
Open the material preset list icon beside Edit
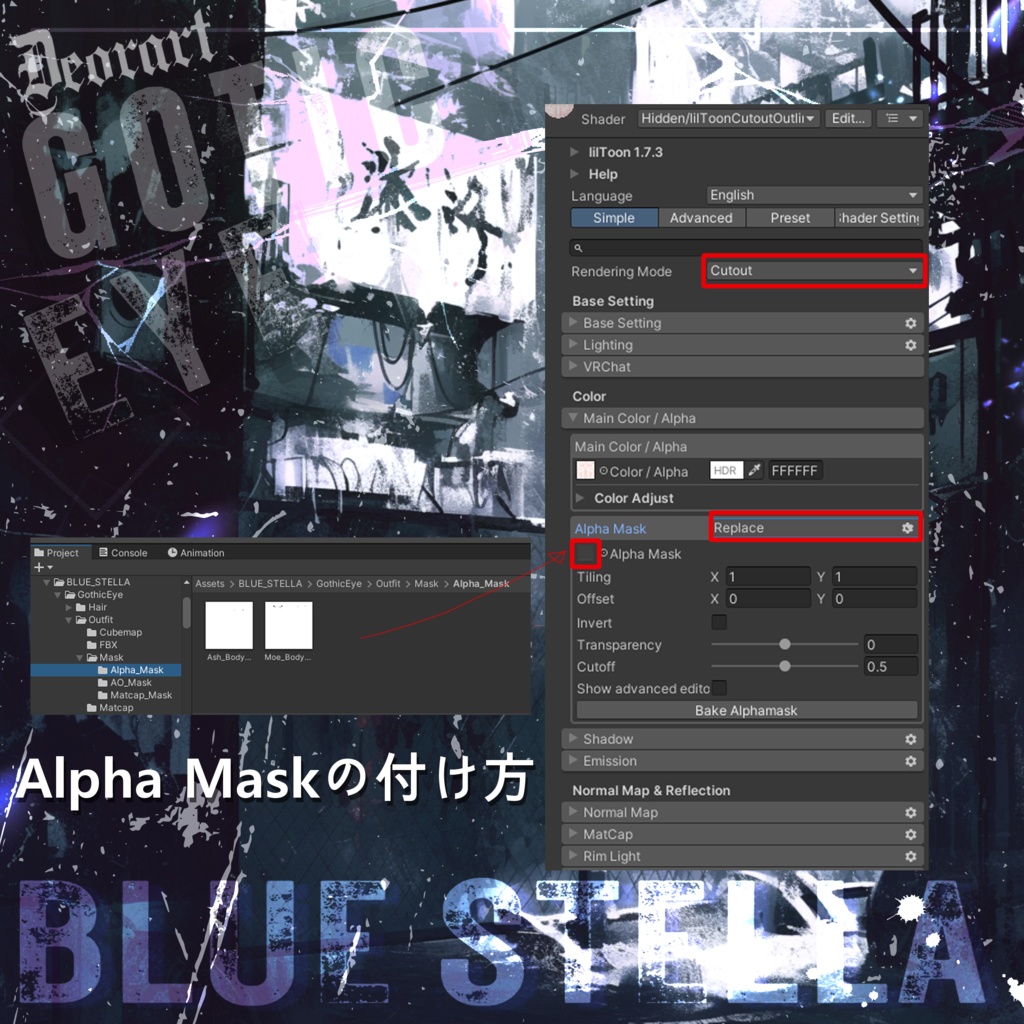point(899,118)
